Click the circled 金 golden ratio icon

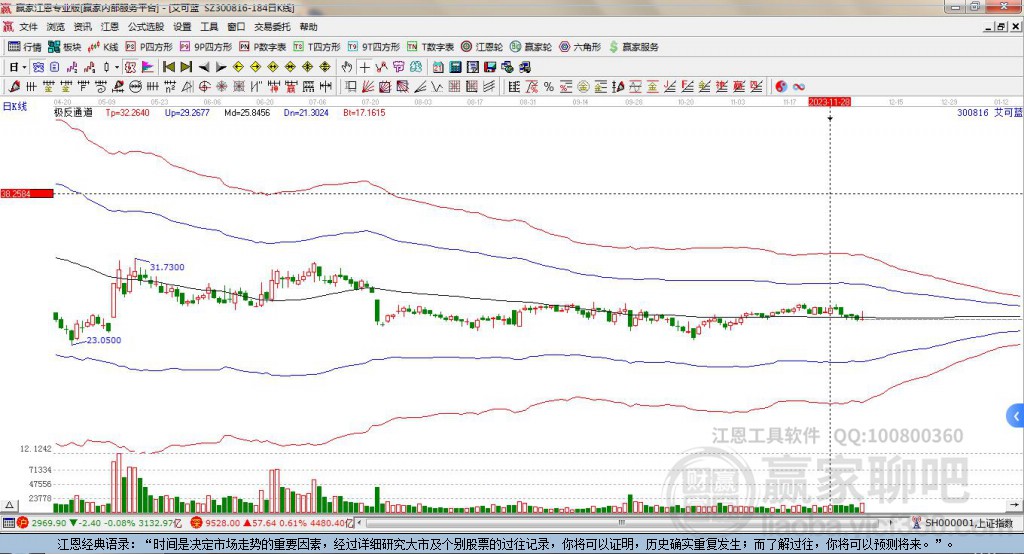click(x=583, y=86)
